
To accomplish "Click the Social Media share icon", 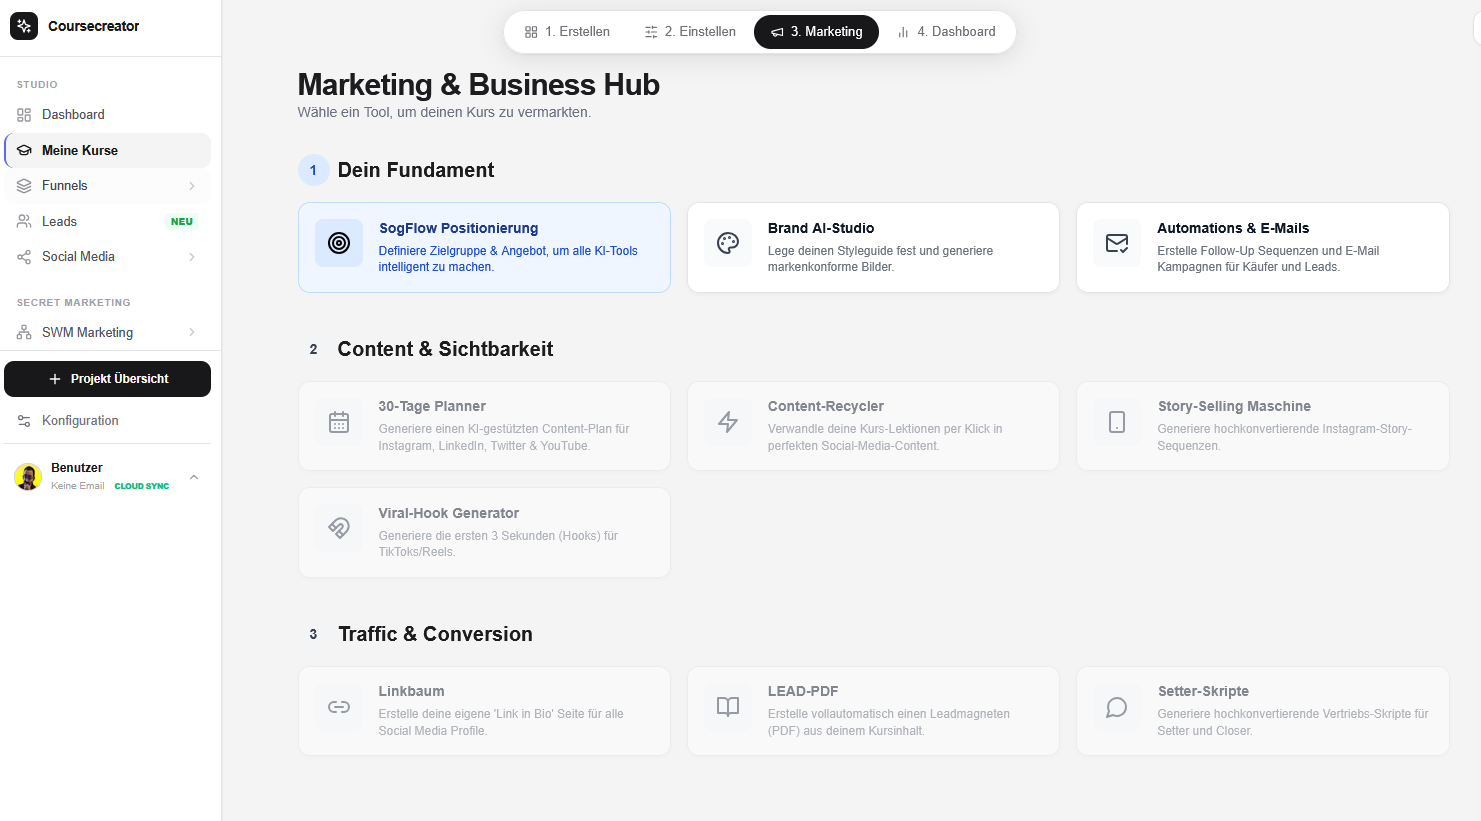I will coord(24,257).
